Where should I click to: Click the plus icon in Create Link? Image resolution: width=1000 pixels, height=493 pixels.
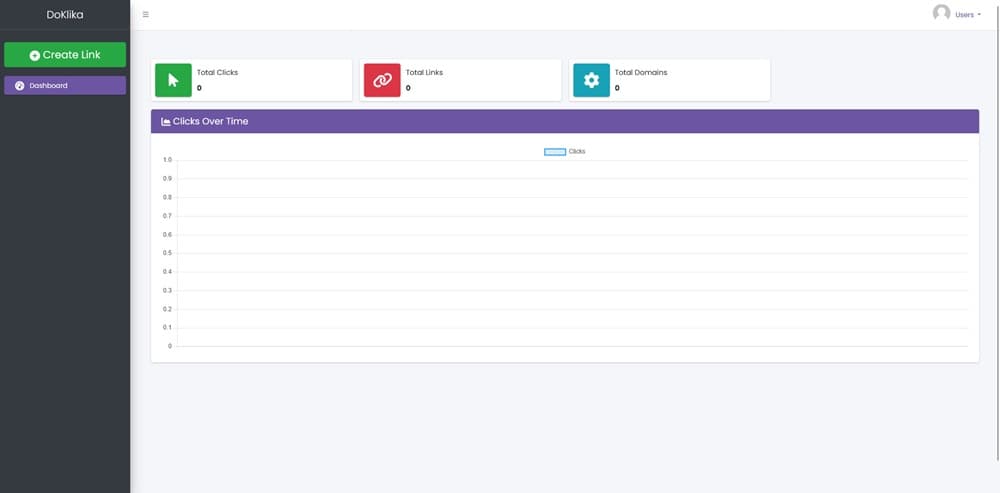point(35,56)
